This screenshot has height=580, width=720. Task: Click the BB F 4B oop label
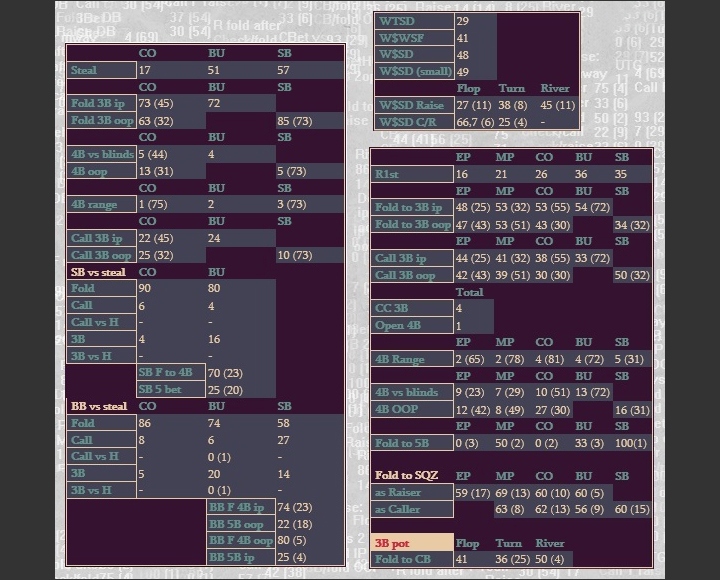(x=239, y=541)
